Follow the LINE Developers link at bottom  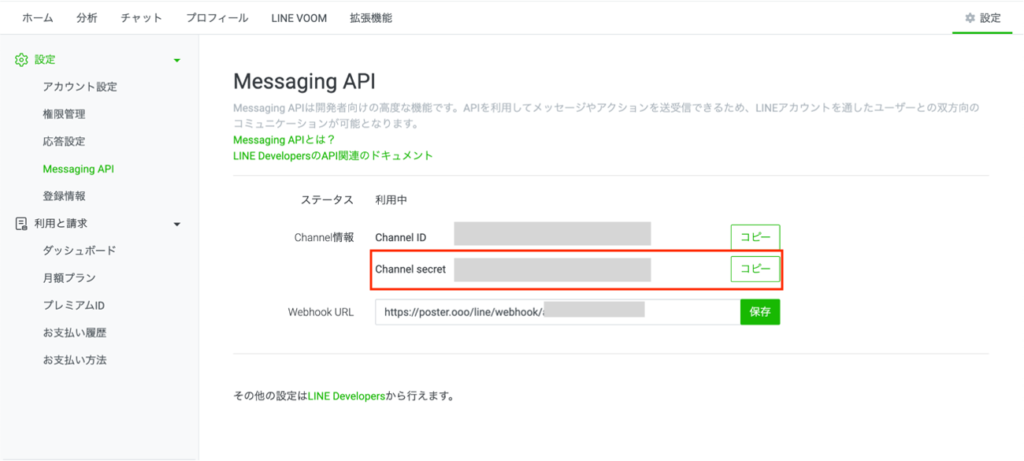tap(346, 396)
